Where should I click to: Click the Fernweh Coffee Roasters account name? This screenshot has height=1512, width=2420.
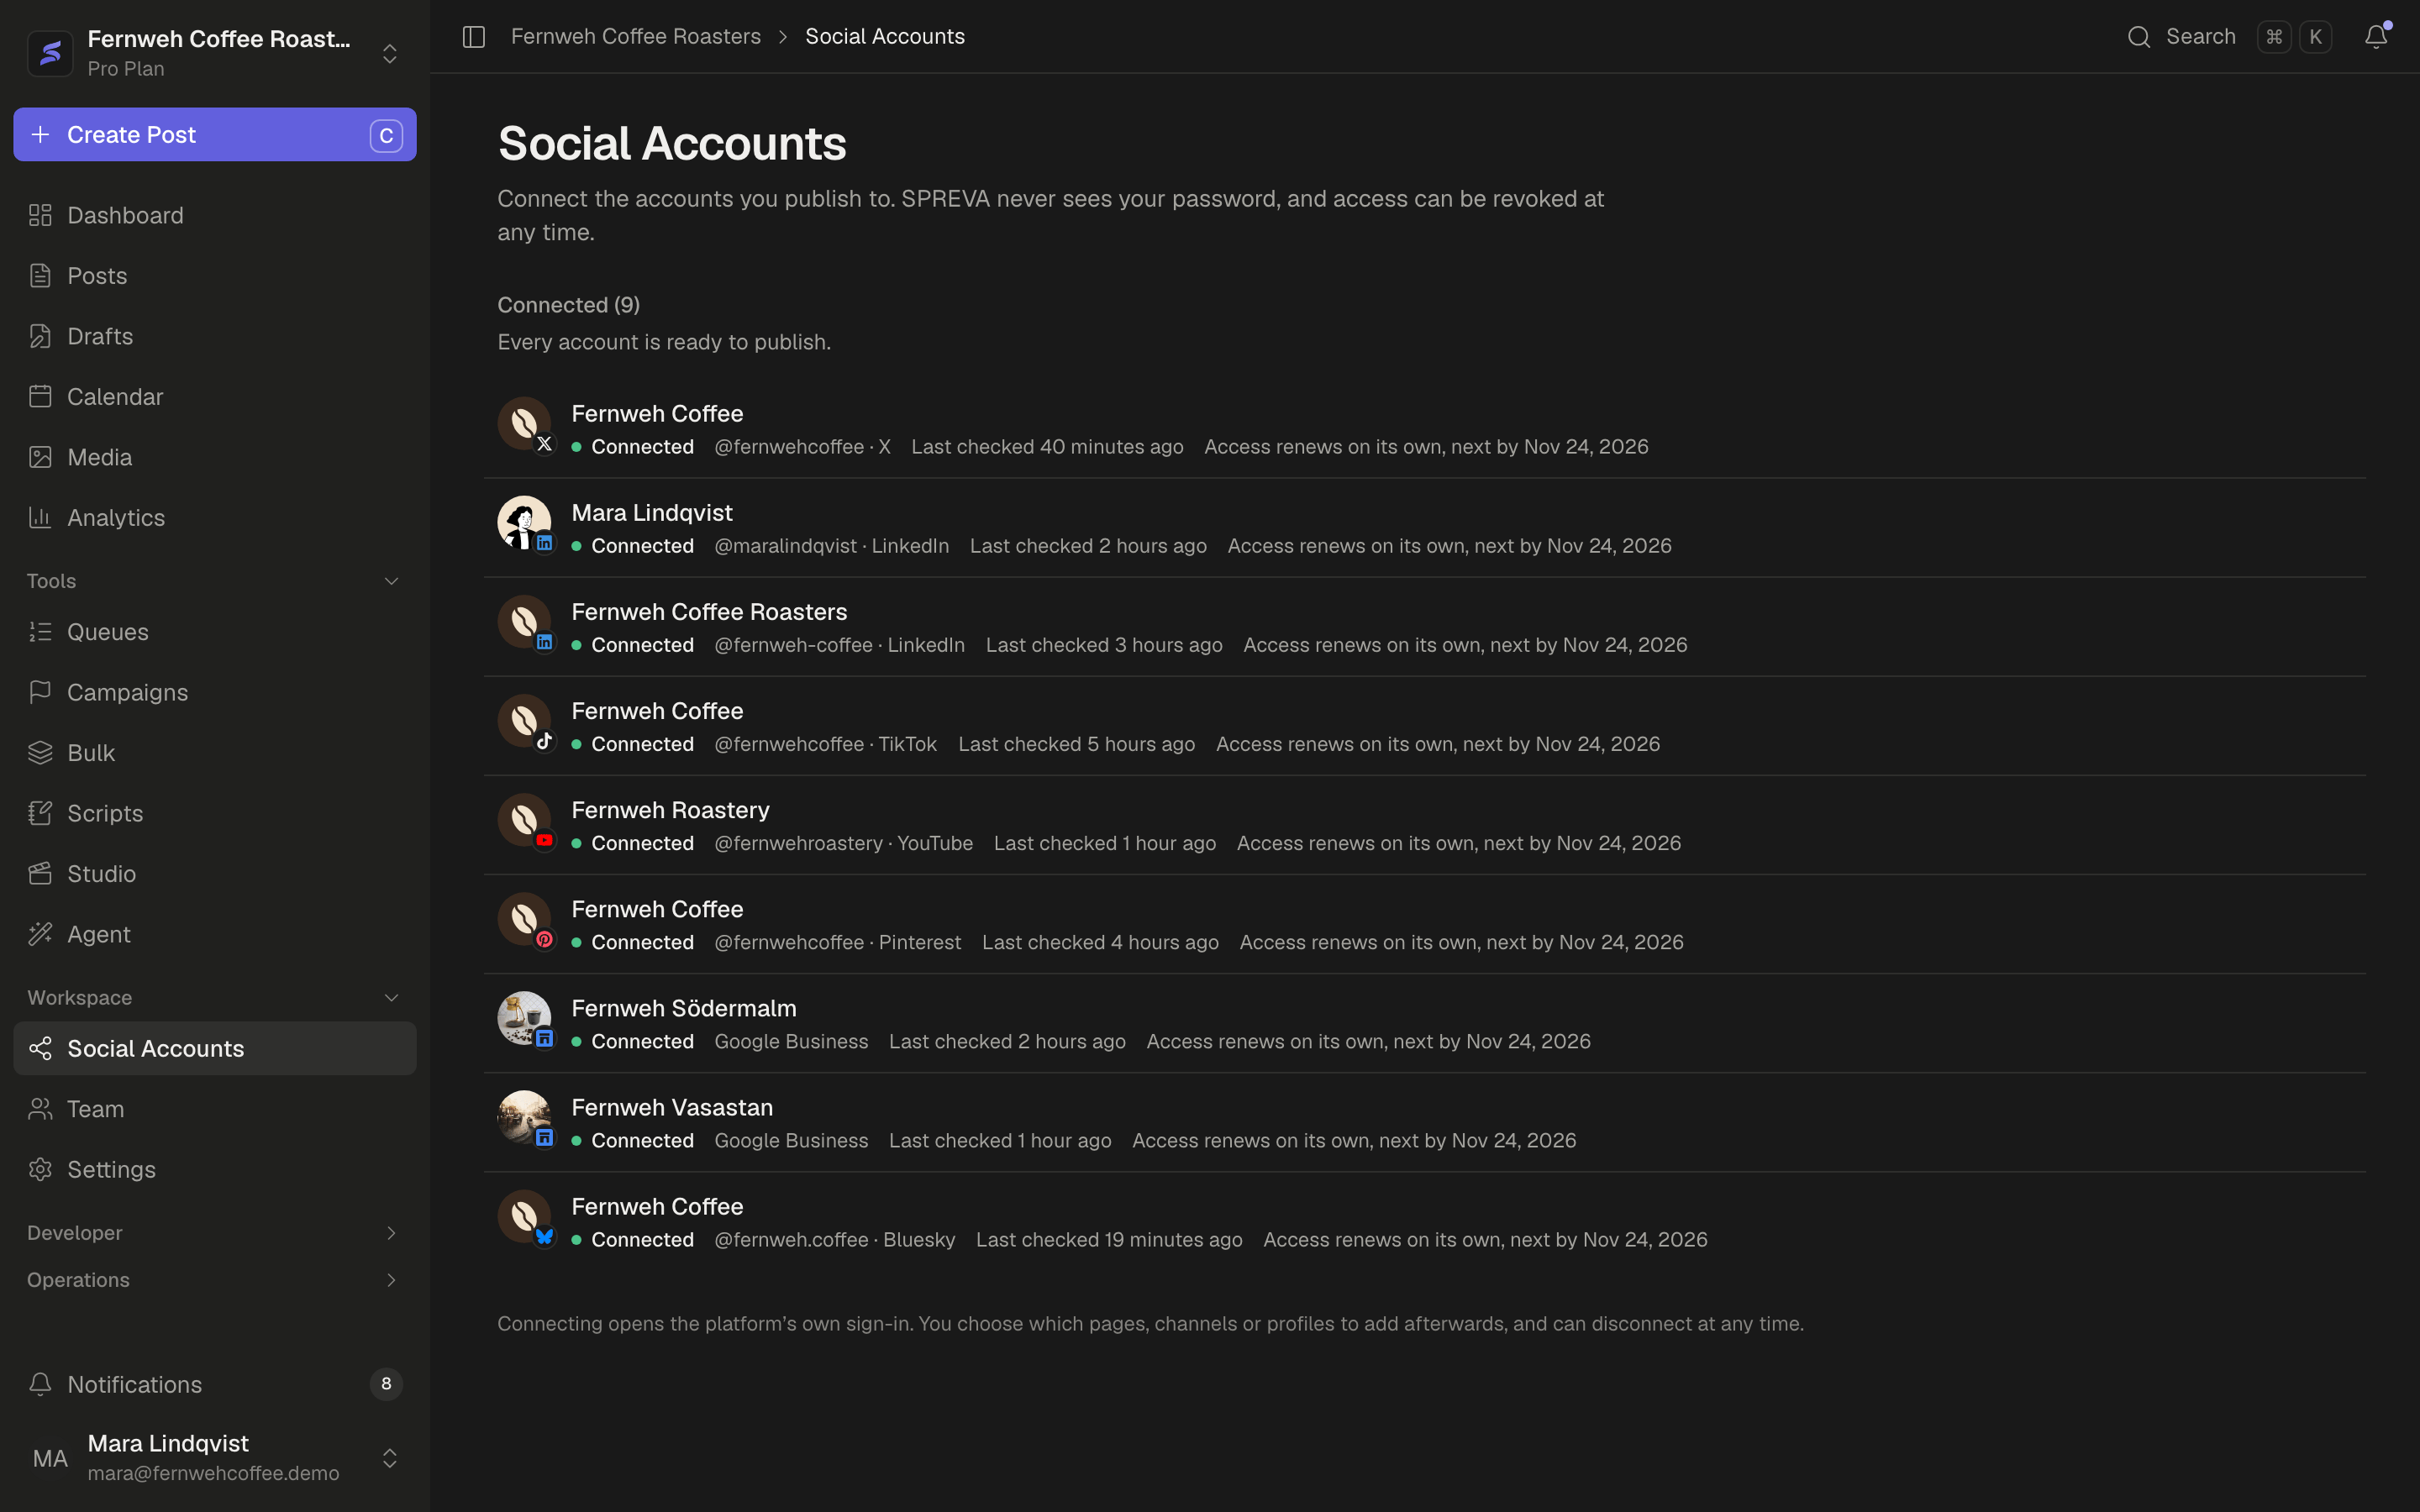point(709,611)
